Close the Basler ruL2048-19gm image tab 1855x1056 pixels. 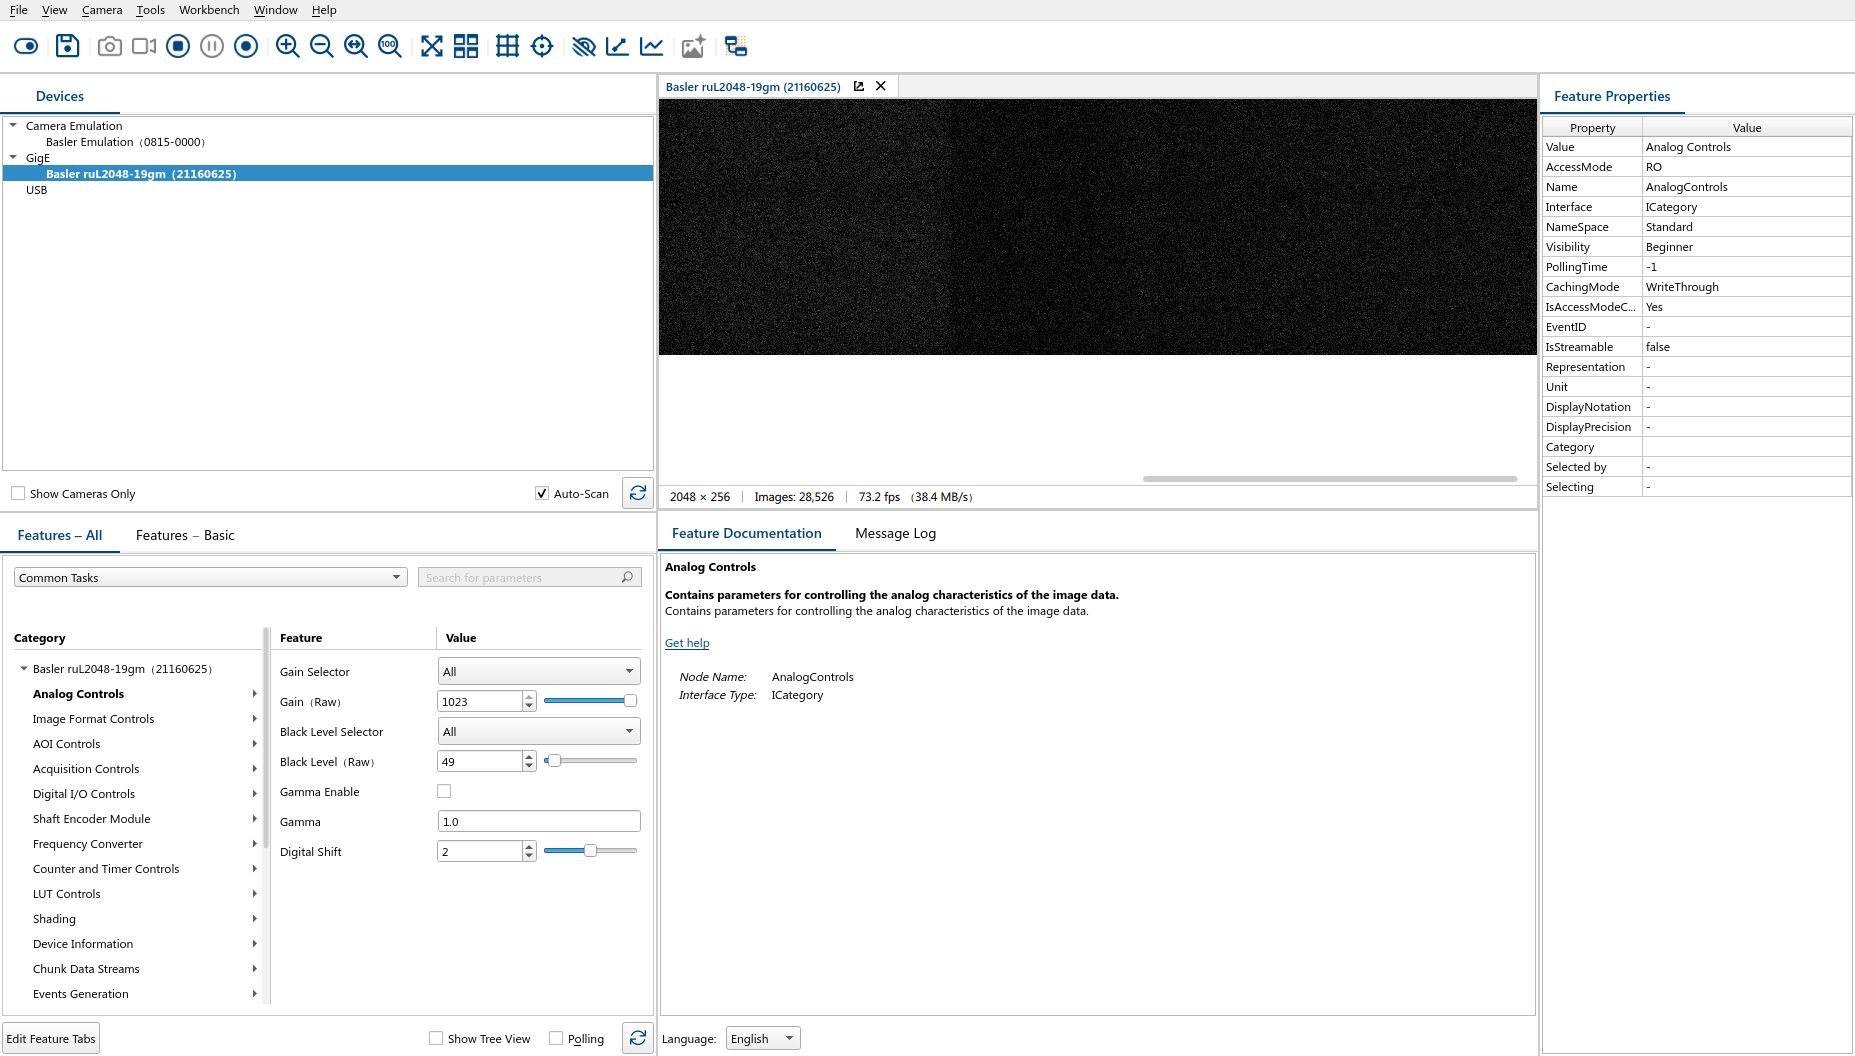(x=881, y=86)
